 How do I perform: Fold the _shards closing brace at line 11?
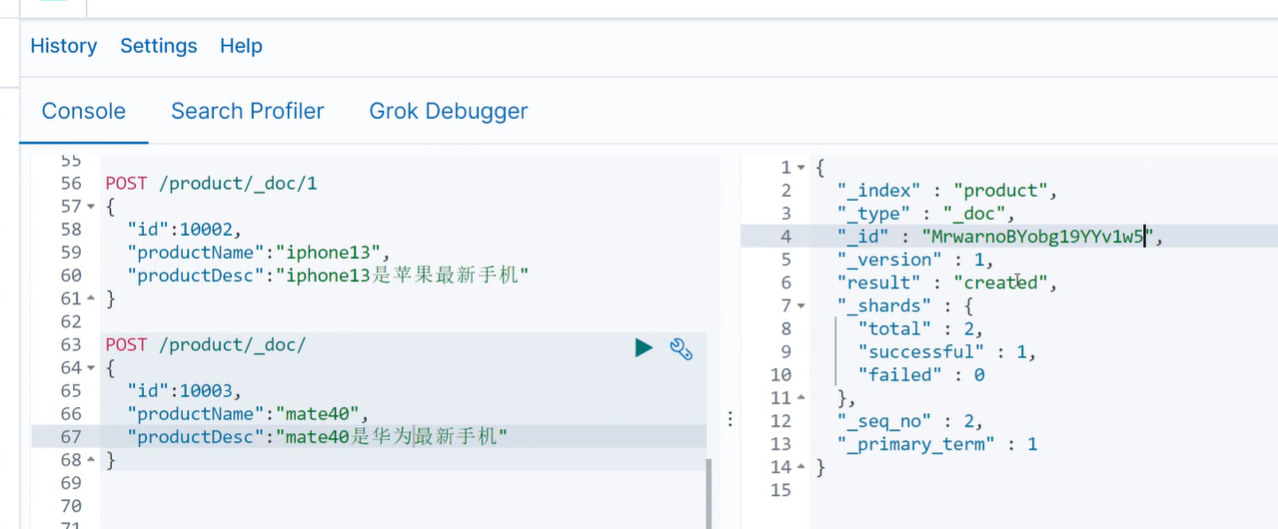click(x=801, y=398)
